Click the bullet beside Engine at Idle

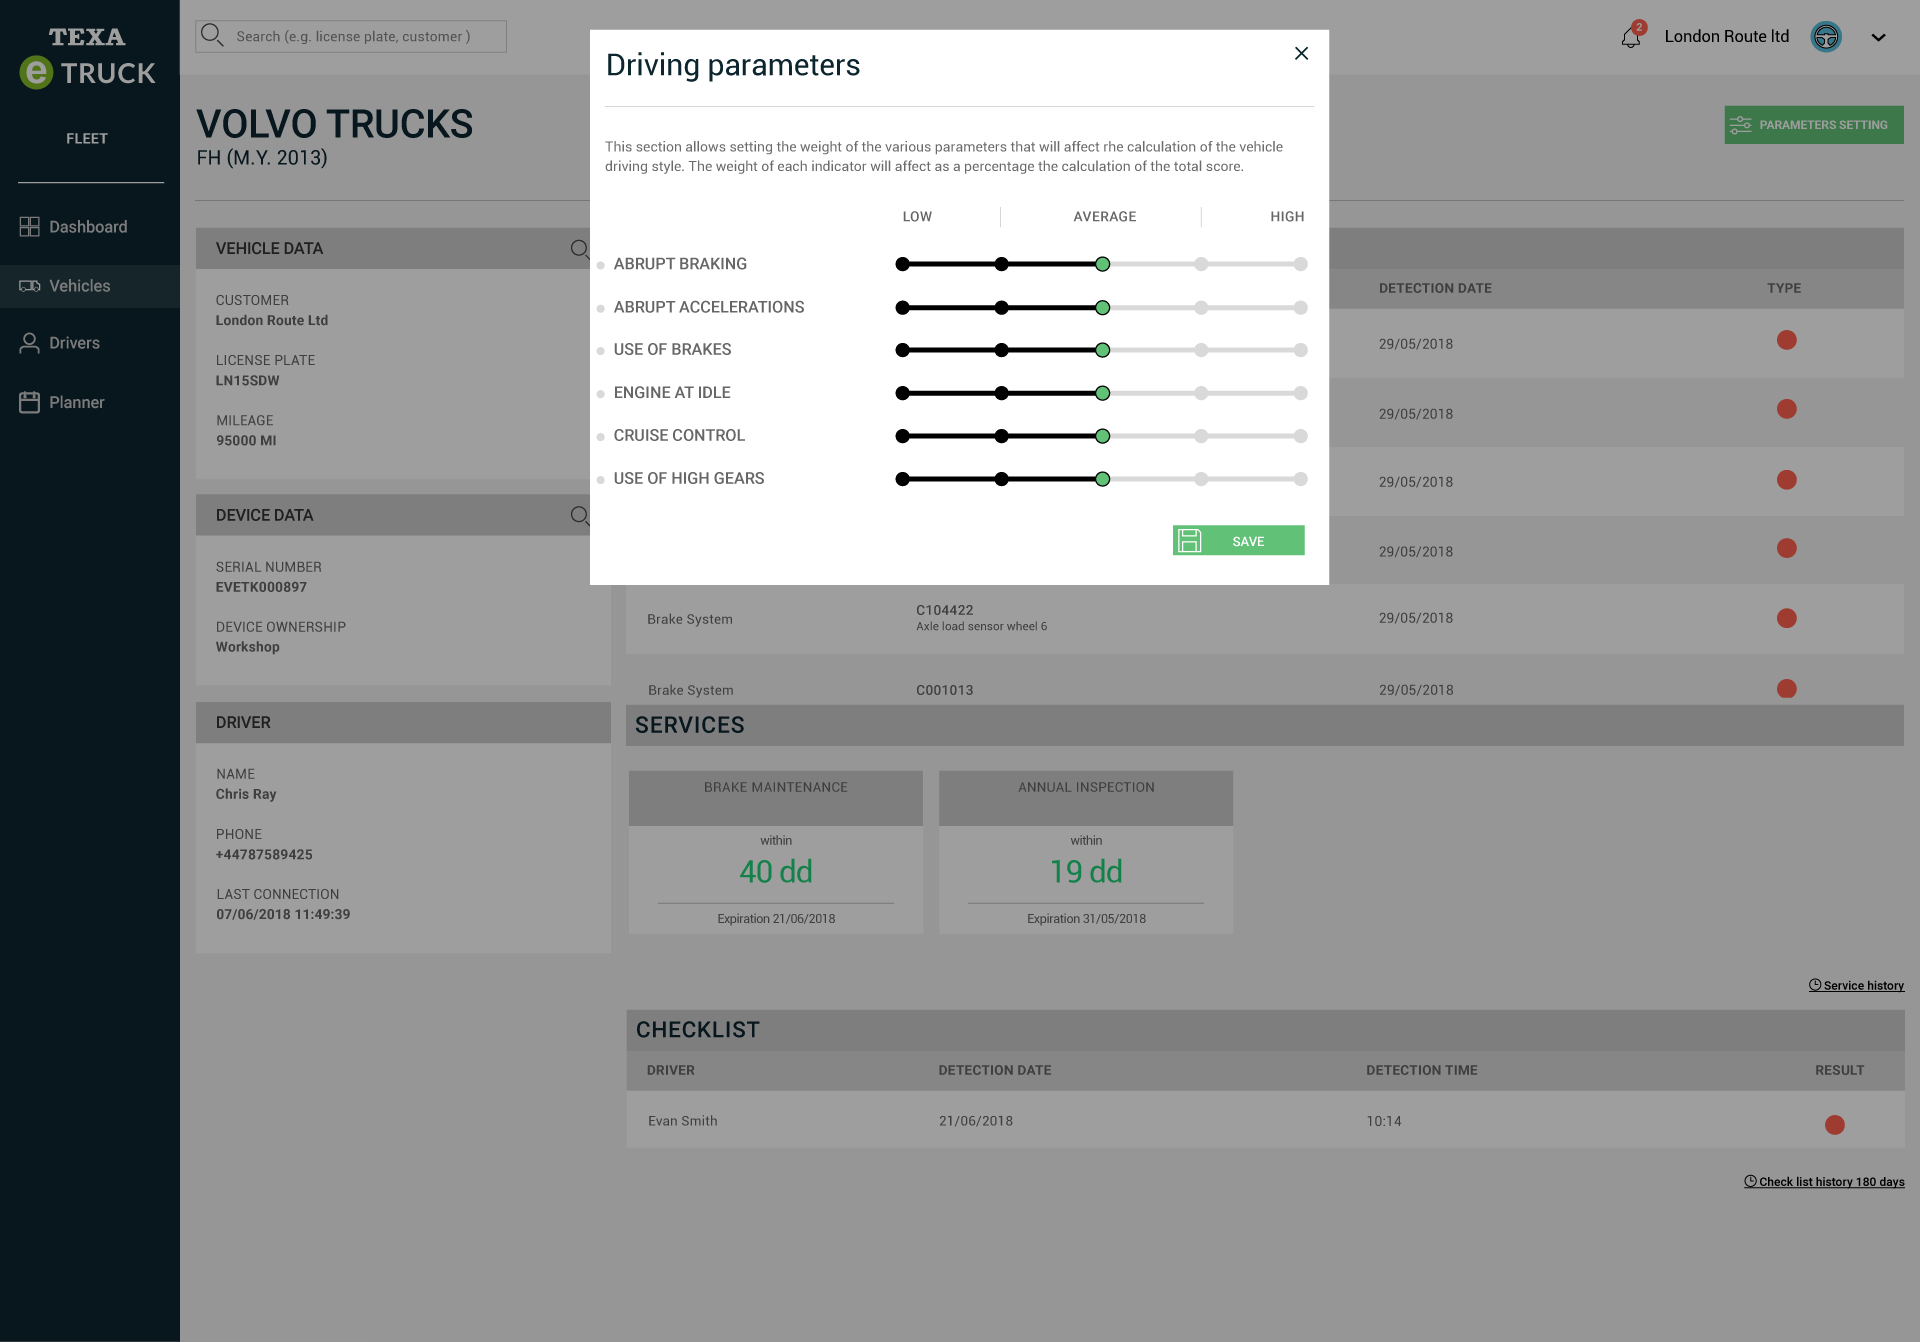601,394
